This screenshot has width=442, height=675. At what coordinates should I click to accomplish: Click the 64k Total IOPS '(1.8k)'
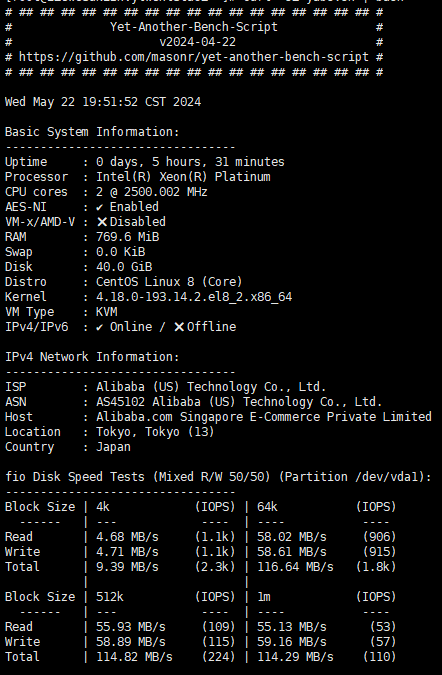click(376, 567)
